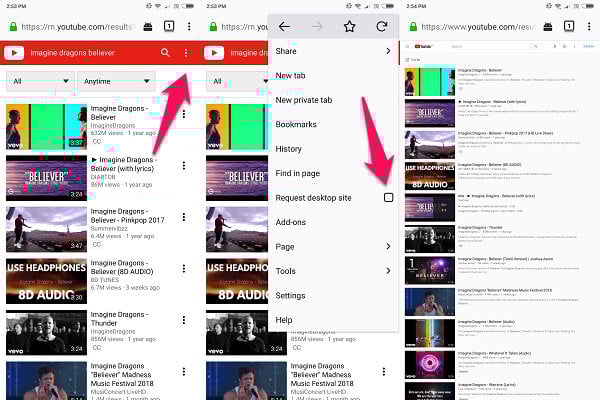Tap reload icon in browser menu
600x400 pixels.
pos(382,26)
